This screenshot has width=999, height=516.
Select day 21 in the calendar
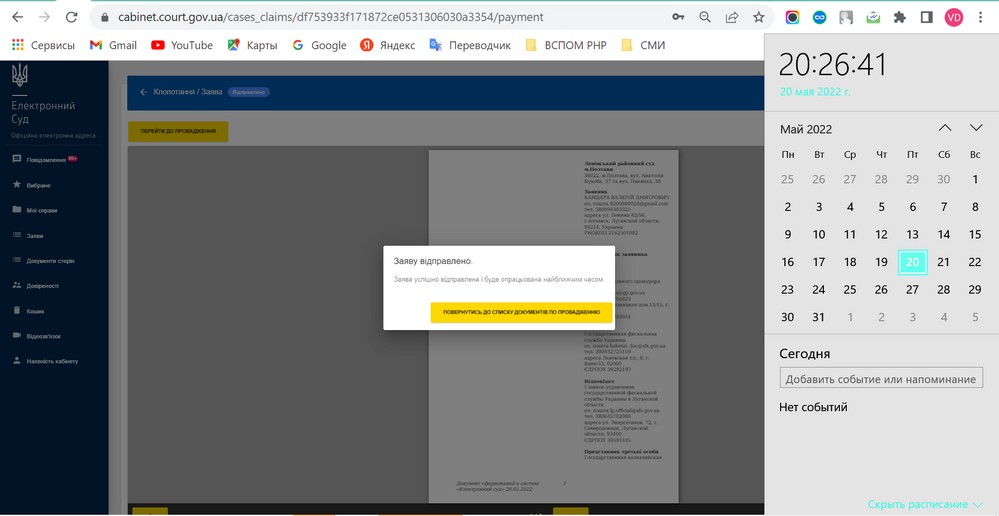coord(944,262)
